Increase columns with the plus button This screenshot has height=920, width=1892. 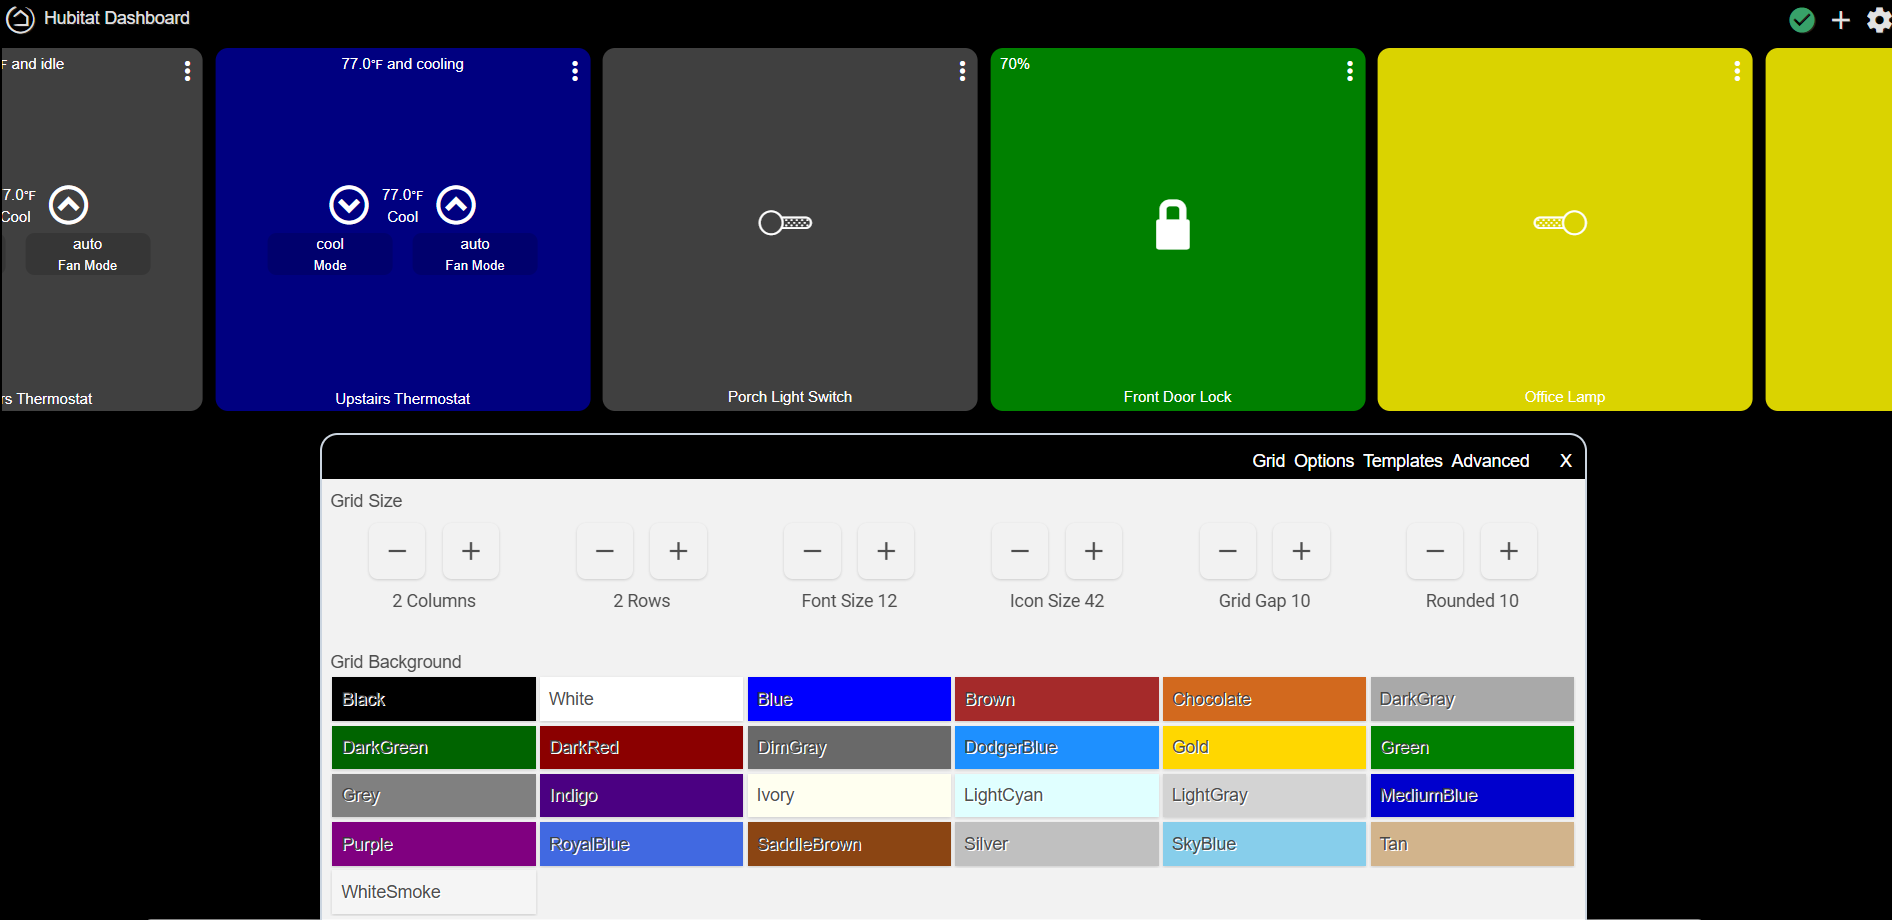[x=470, y=551]
